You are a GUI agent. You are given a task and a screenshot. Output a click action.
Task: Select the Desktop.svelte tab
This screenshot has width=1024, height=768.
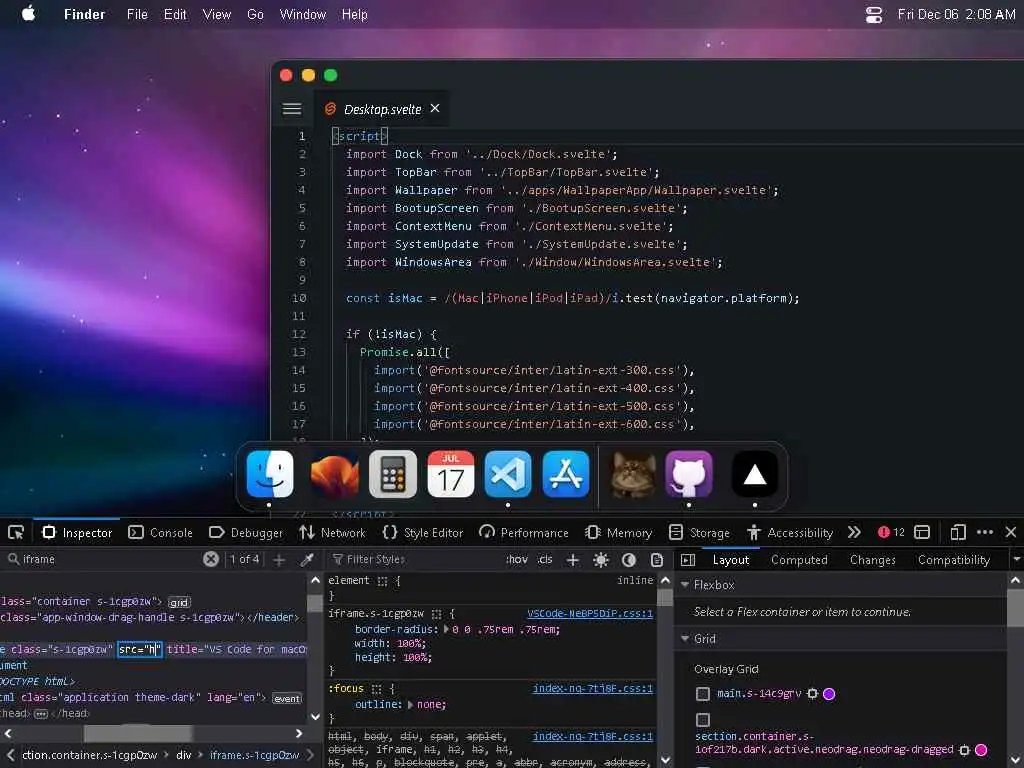click(382, 109)
